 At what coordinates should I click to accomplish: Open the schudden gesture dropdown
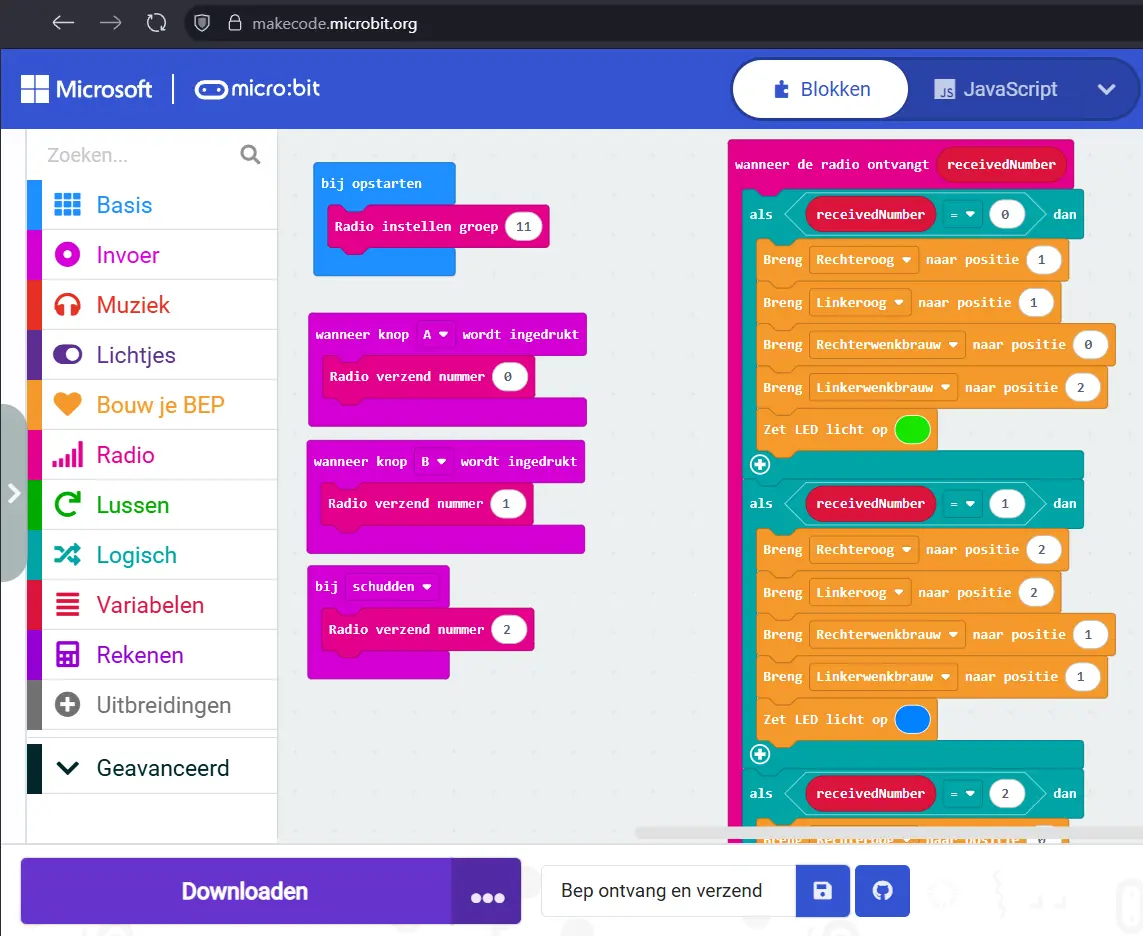391,587
